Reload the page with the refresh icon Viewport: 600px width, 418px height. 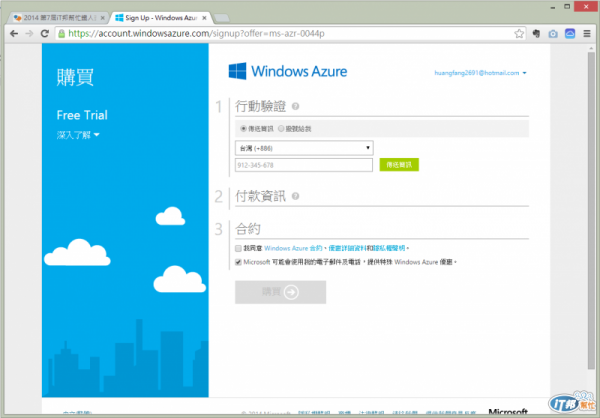pos(45,34)
